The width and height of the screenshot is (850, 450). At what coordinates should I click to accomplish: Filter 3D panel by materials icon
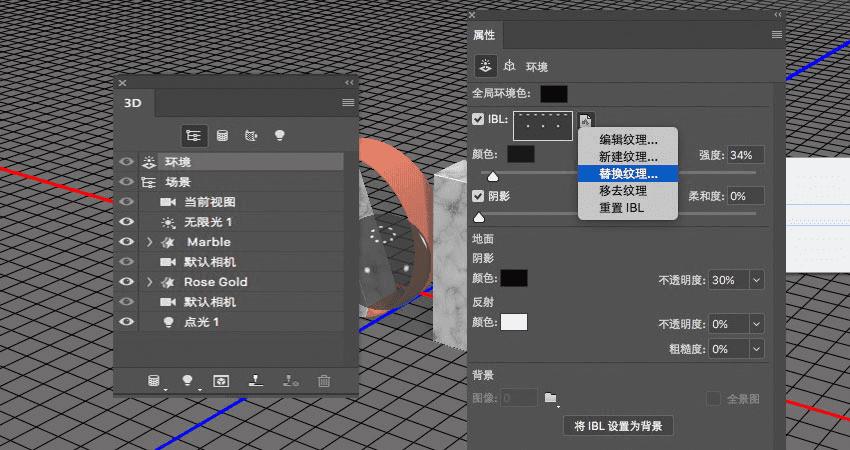(x=250, y=136)
